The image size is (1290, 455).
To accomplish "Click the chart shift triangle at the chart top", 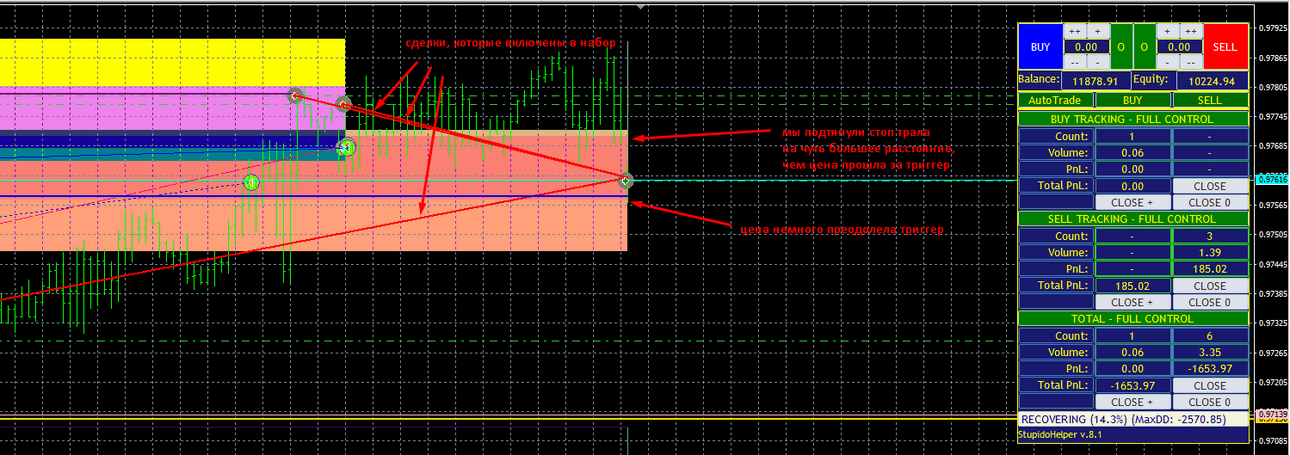I will (640, 5).
